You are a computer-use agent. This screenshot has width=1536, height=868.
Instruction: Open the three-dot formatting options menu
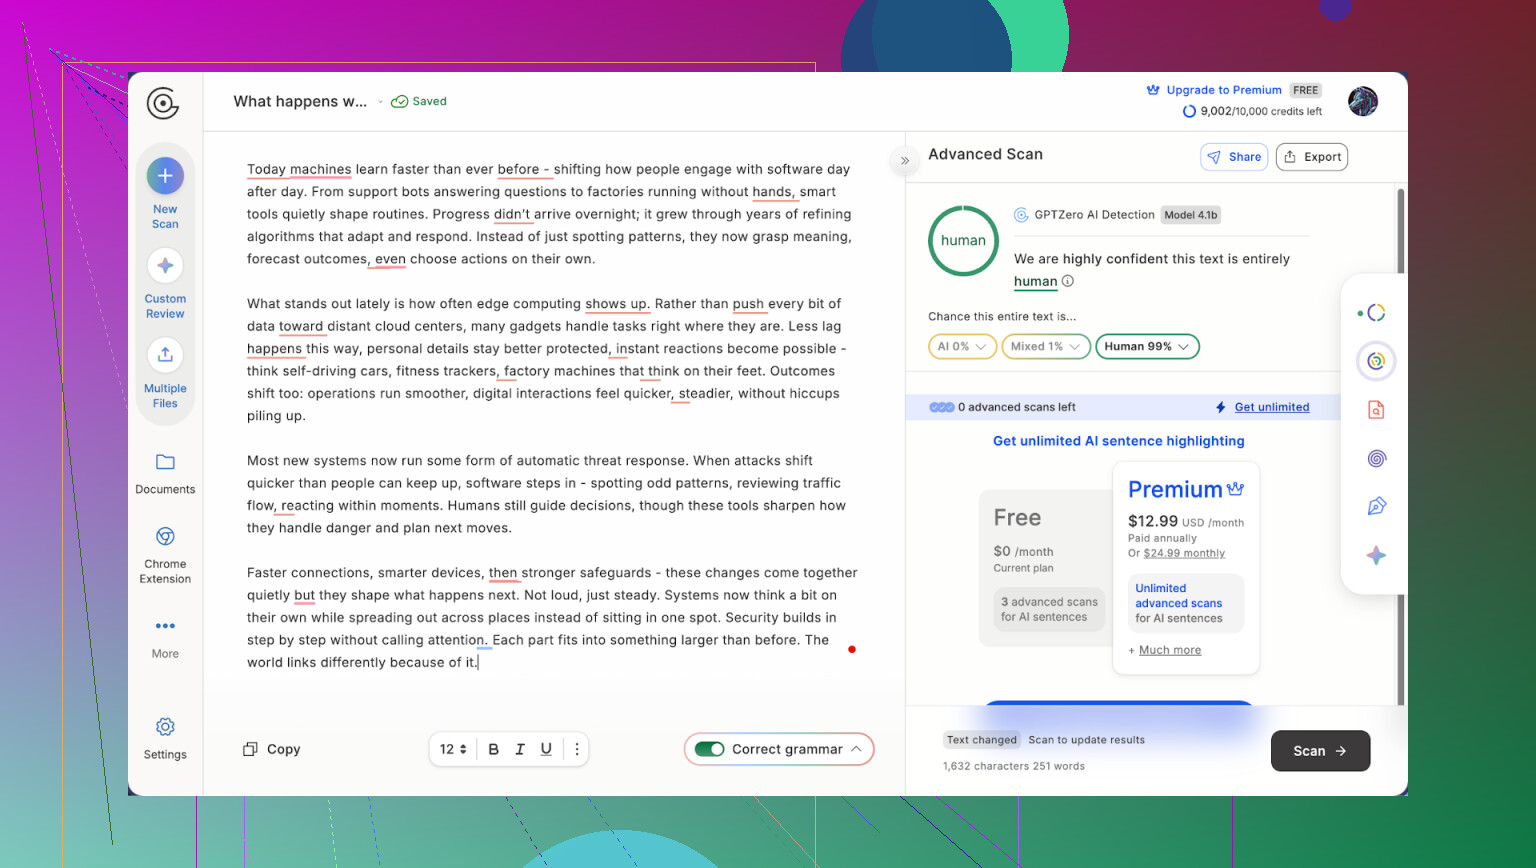(577, 749)
